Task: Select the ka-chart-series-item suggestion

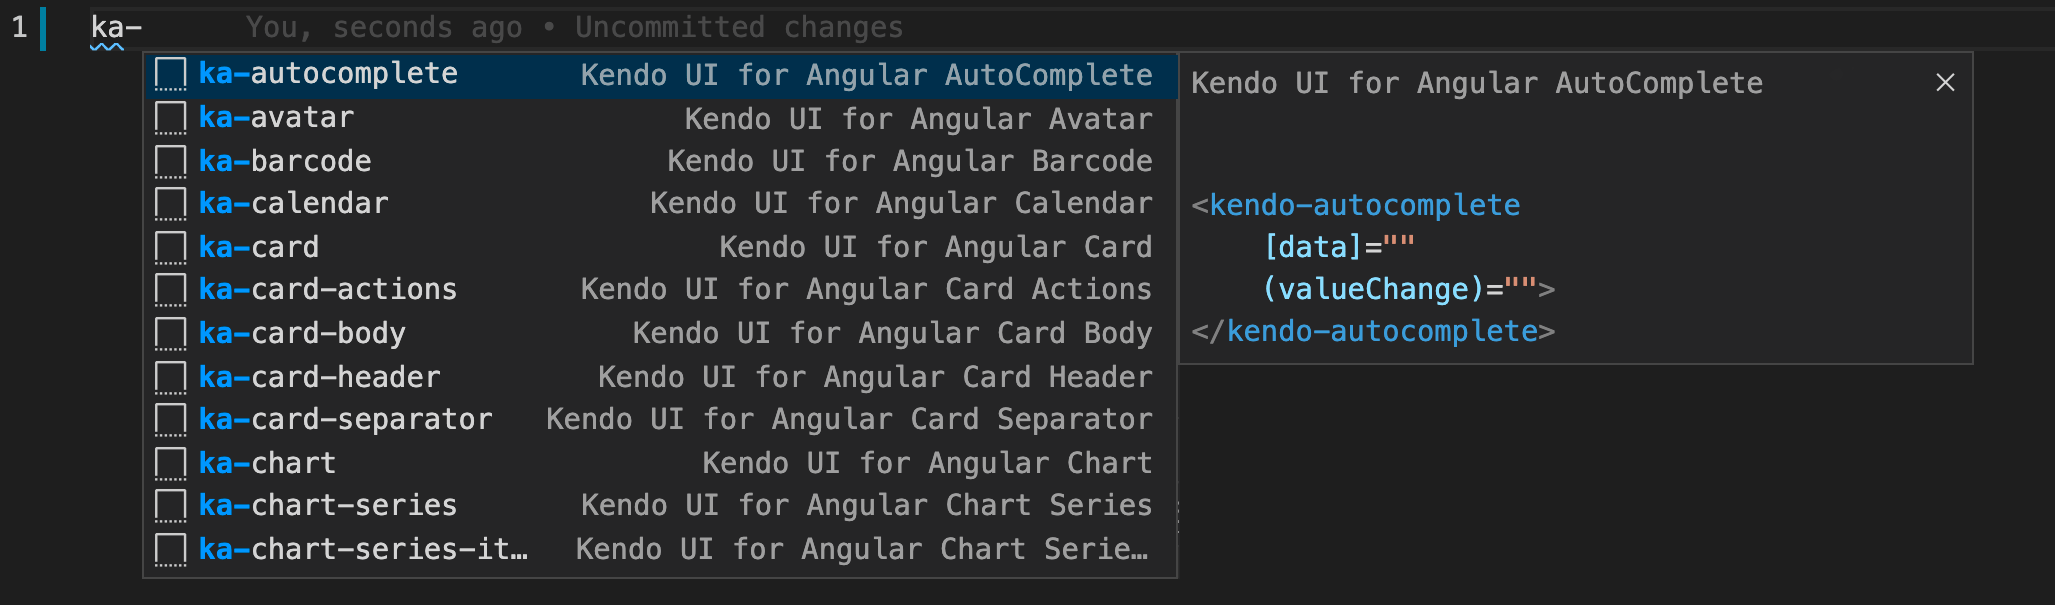Action: [x=362, y=548]
